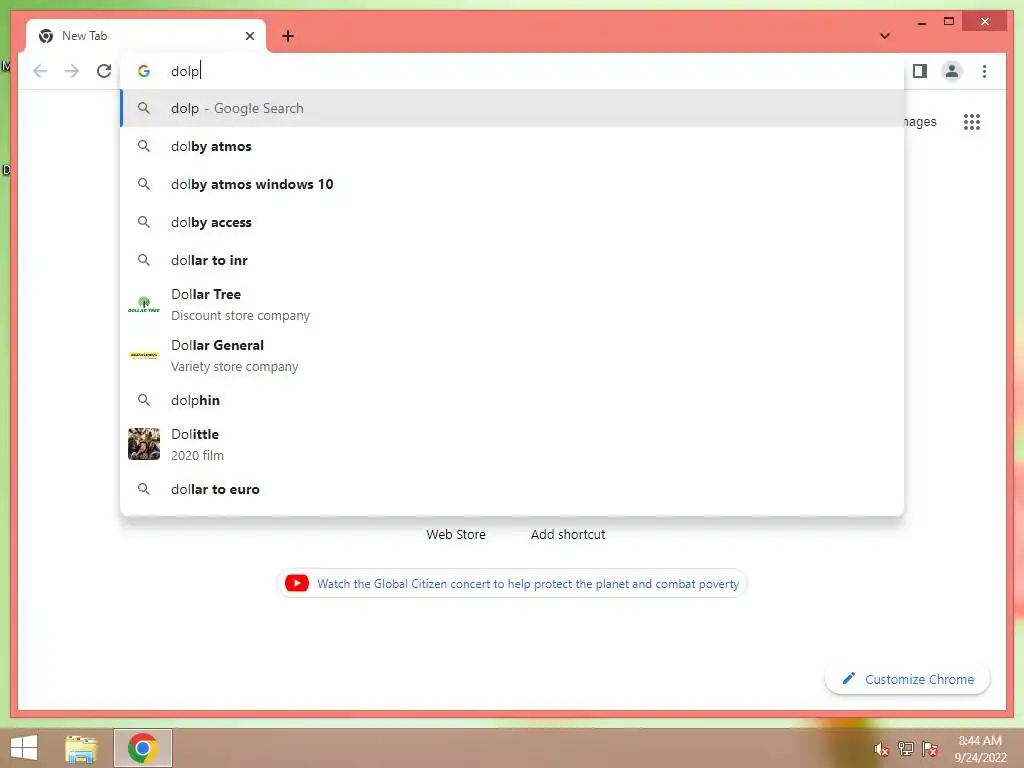This screenshot has width=1024, height=768.
Task: Choose the Dollar Tree suggestion
Action: (x=513, y=304)
